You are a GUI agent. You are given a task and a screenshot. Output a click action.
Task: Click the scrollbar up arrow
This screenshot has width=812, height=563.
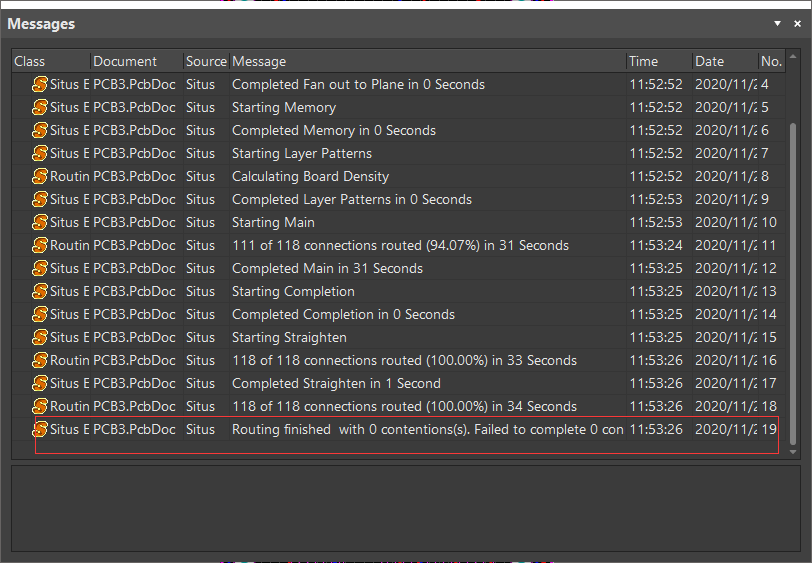click(793, 56)
